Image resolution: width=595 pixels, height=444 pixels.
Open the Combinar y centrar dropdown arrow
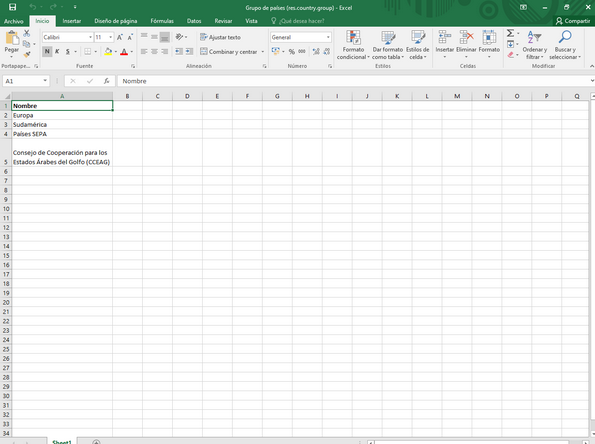(x=263, y=52)
